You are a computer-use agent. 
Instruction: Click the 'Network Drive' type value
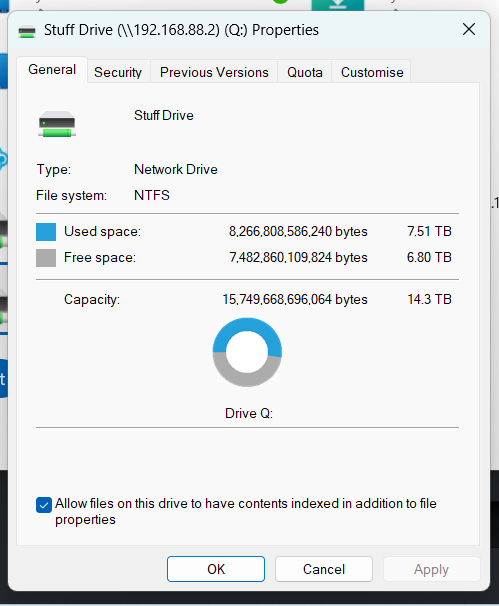click(x=175, y=169)
